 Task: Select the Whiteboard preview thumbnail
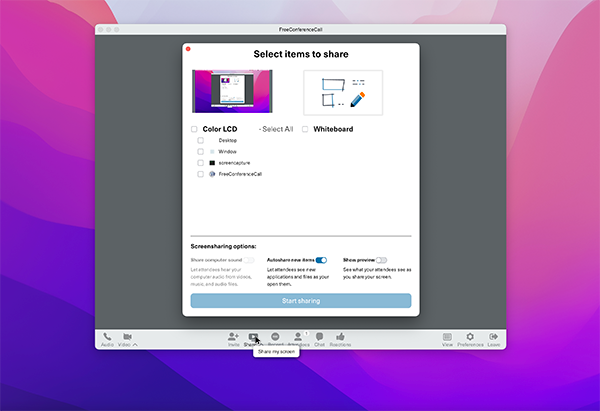[x=343, y=93]
